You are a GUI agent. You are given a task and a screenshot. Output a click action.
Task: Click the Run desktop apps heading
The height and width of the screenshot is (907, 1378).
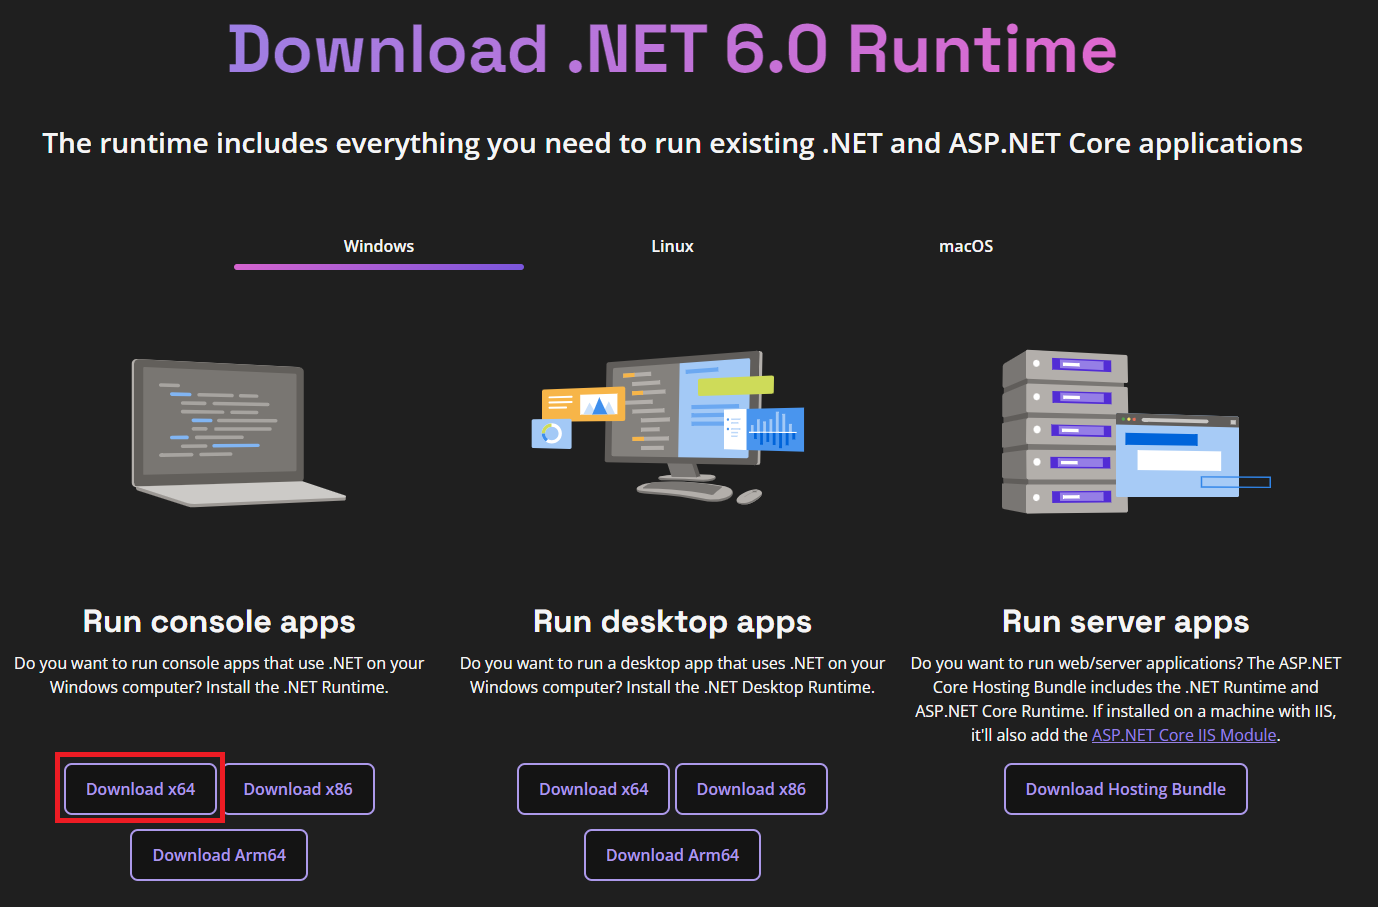[672, 621]
